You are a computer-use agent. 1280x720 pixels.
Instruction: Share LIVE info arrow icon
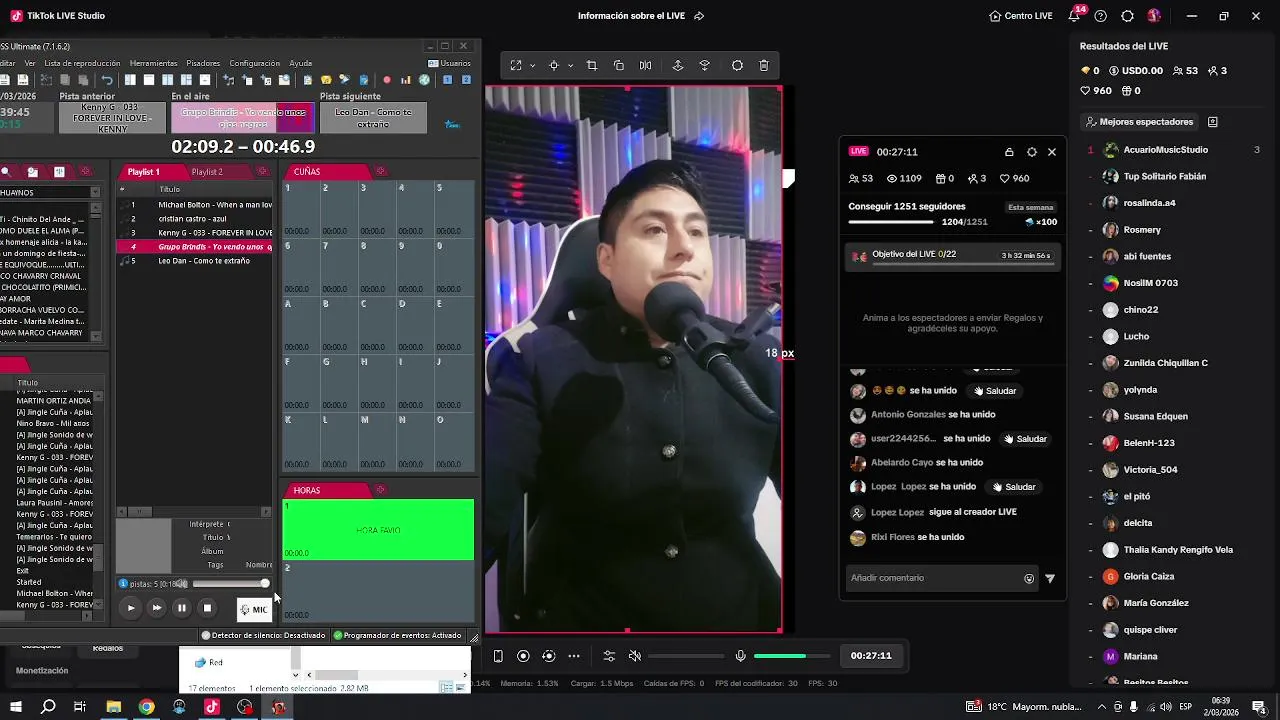pyautogui.click(x=699, y=16)
